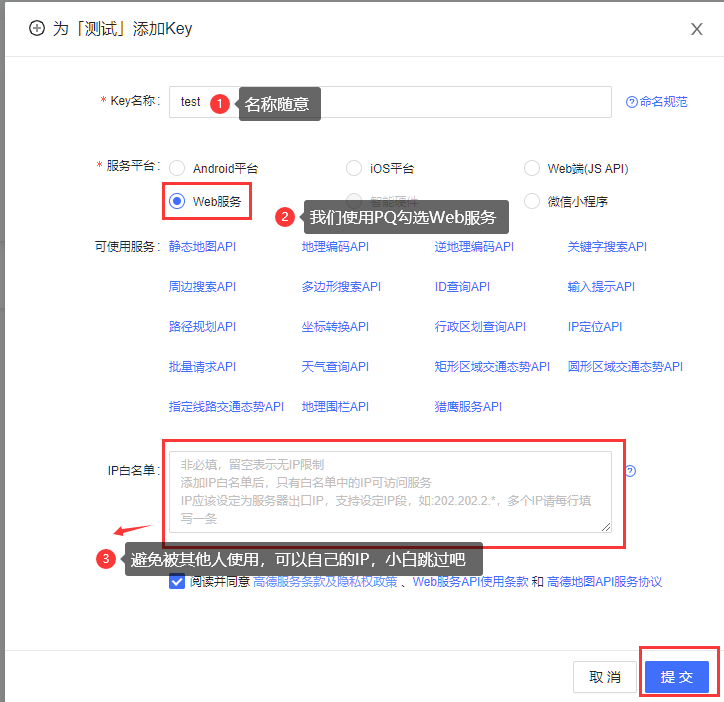Select the 智能硬件 radio button
The image size is (724, 702).
[x=354, y=200]
